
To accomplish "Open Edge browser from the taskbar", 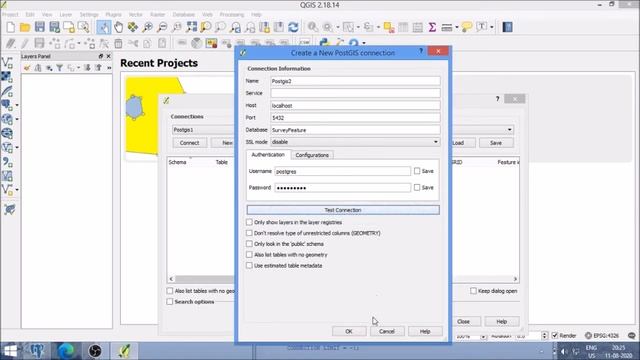I will click(66, 351).
